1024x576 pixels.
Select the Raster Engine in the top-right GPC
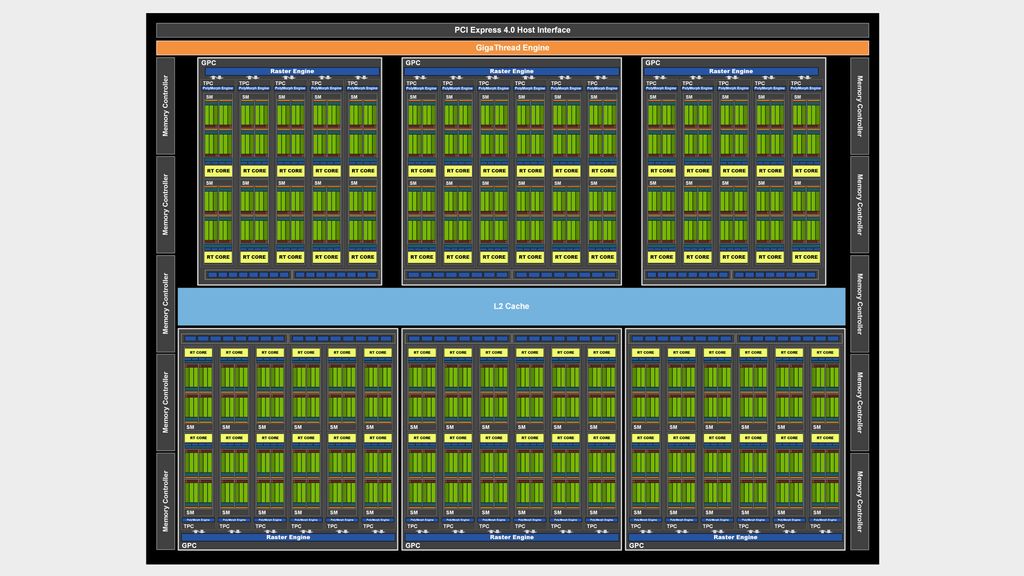(731, 71)
